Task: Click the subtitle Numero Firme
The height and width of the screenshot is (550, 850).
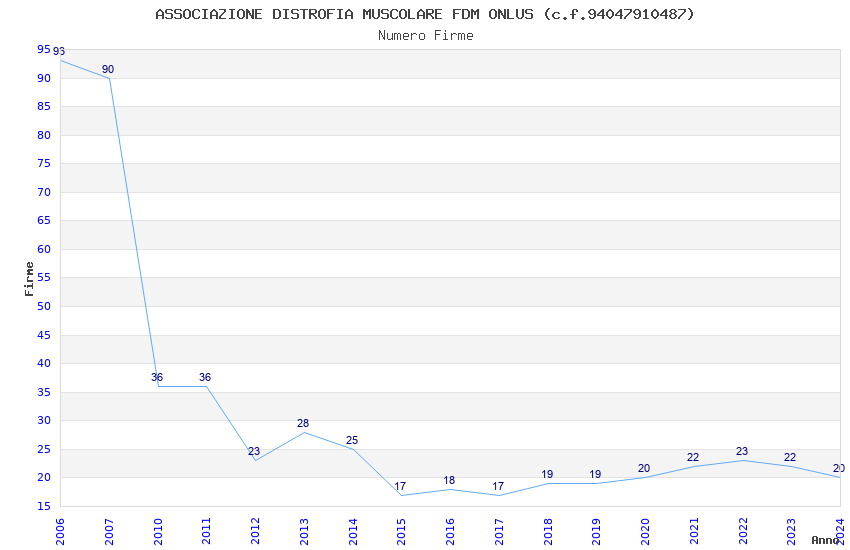Action: (x=426, y=35)
